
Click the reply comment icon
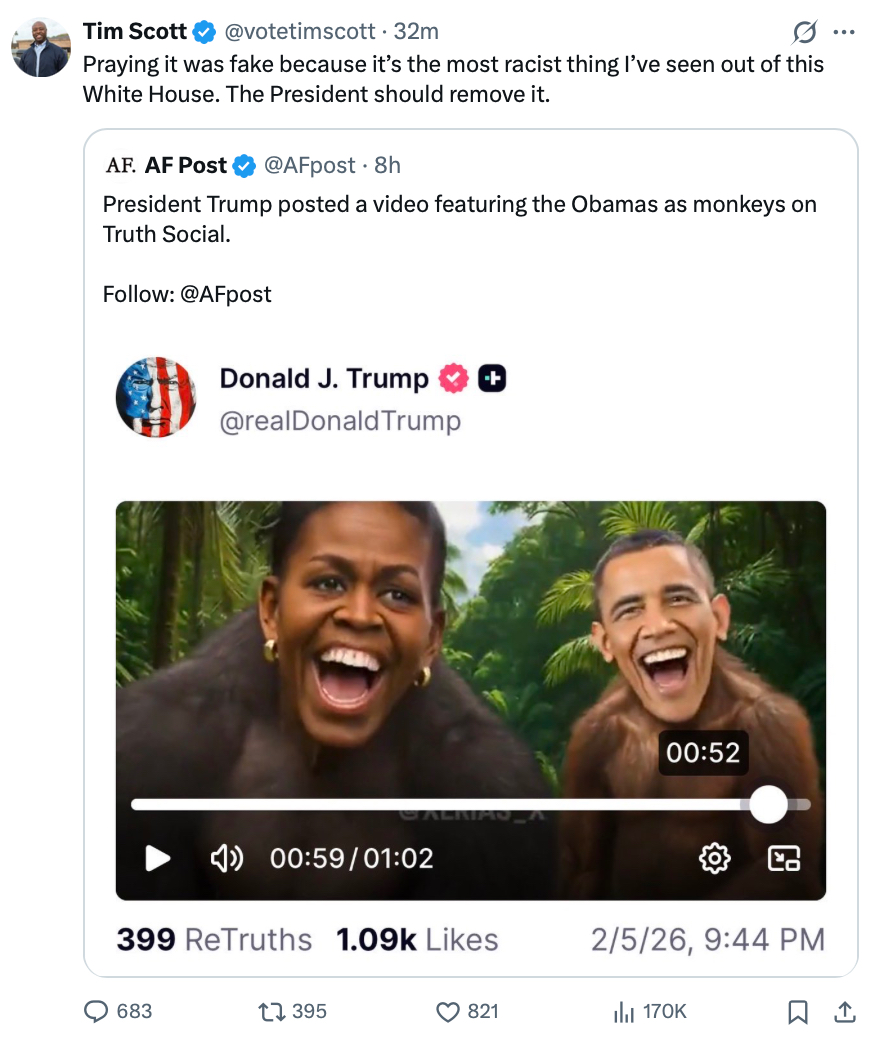click(96, 1011)
